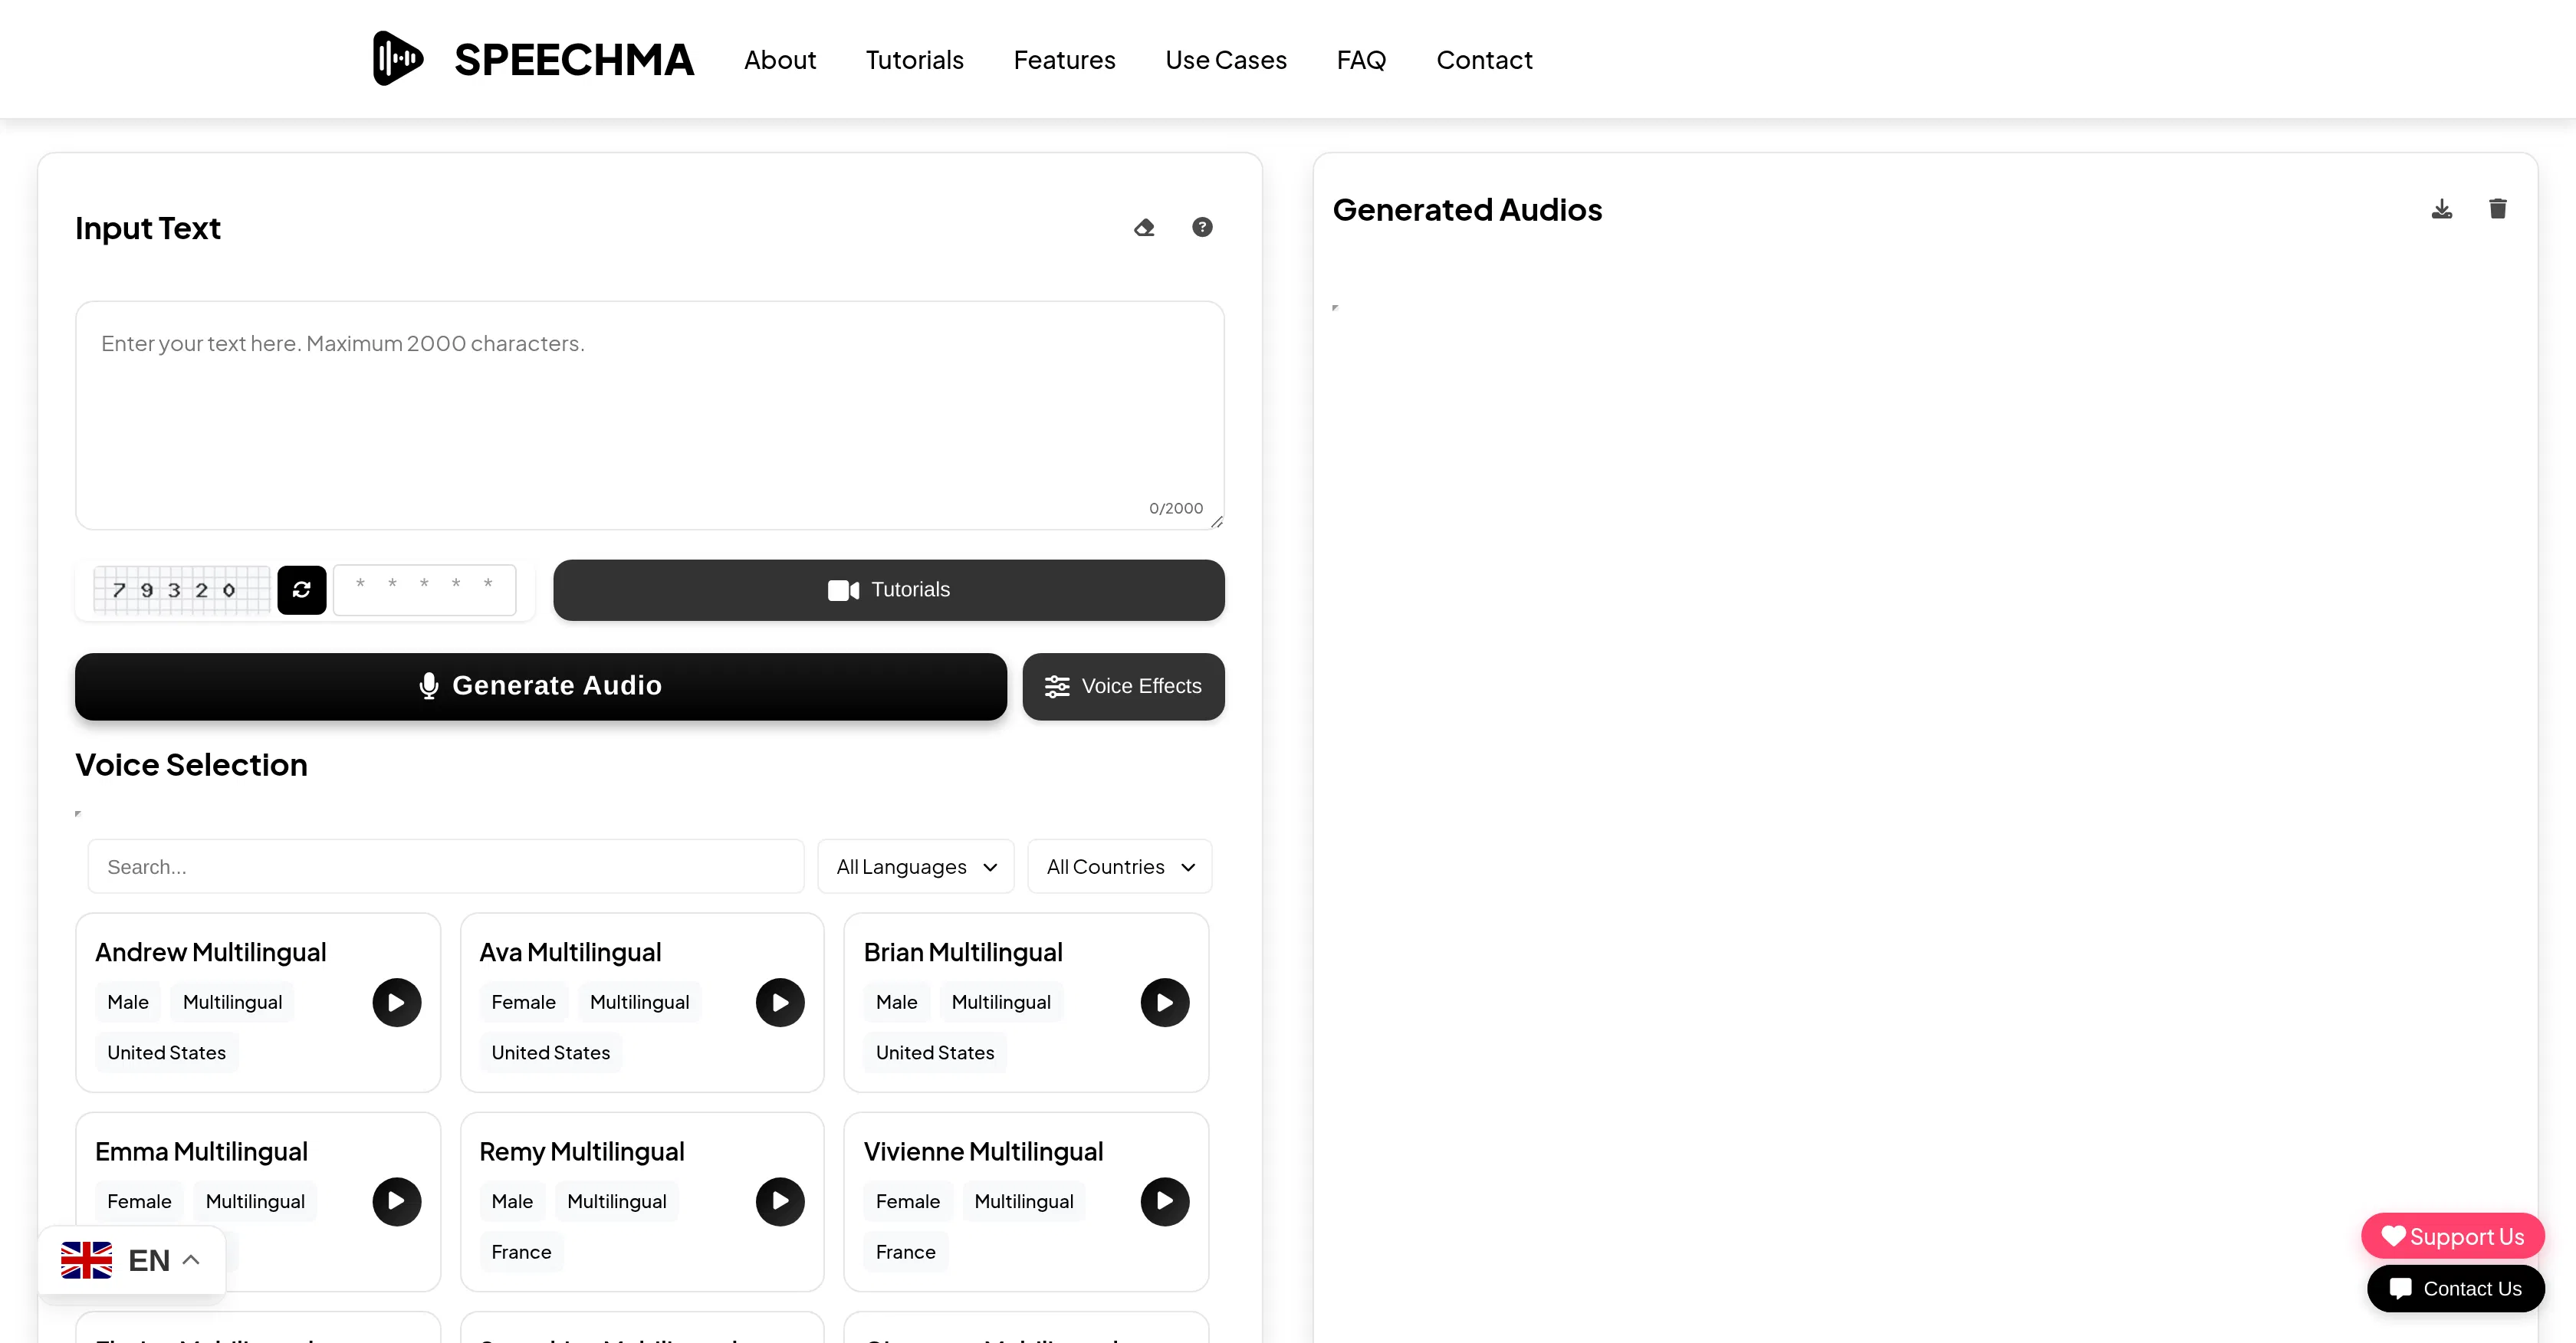This screenshot has height=1343, width=2576.
Task: Delete generated audios with the trash icon
Action: 2497,208
